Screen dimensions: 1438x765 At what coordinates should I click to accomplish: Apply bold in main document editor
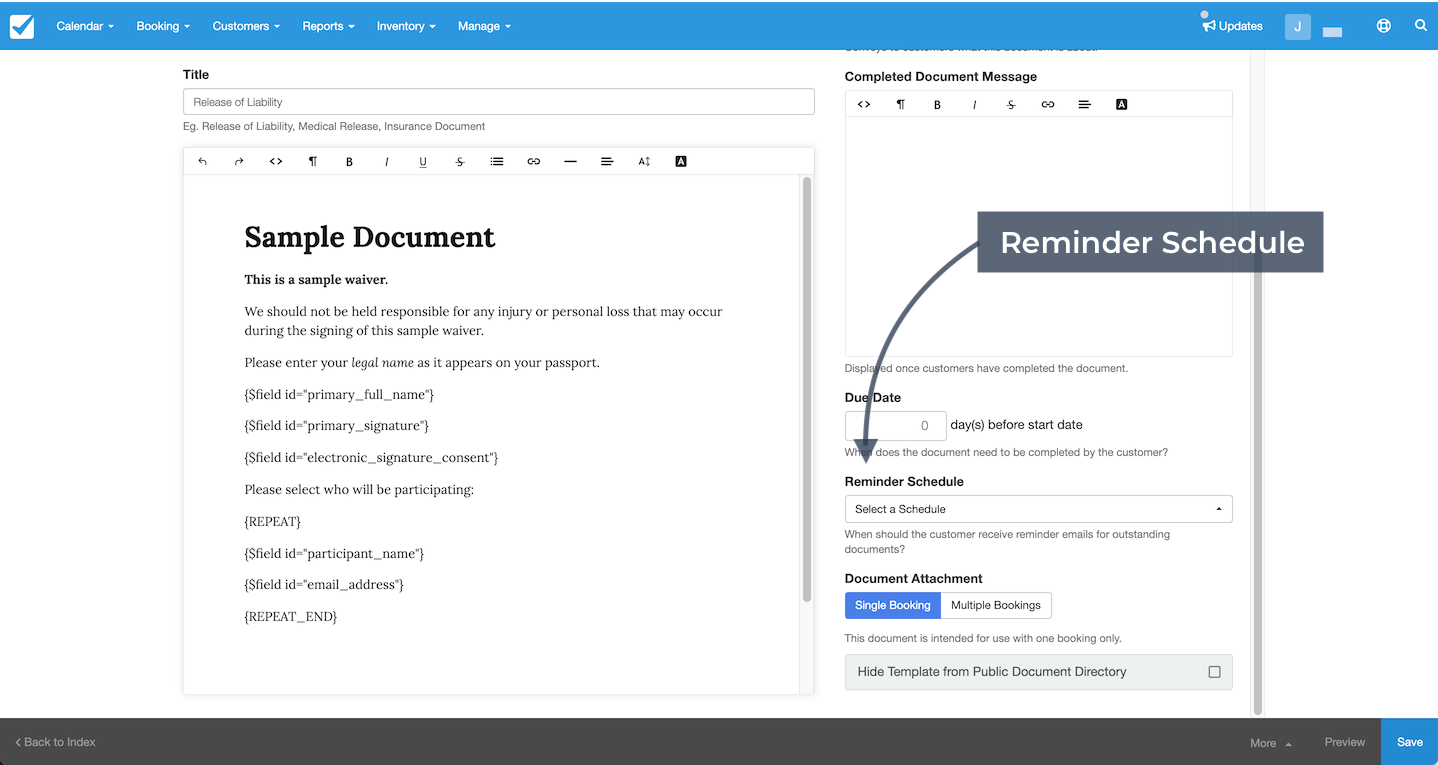[x=349, y=161]
